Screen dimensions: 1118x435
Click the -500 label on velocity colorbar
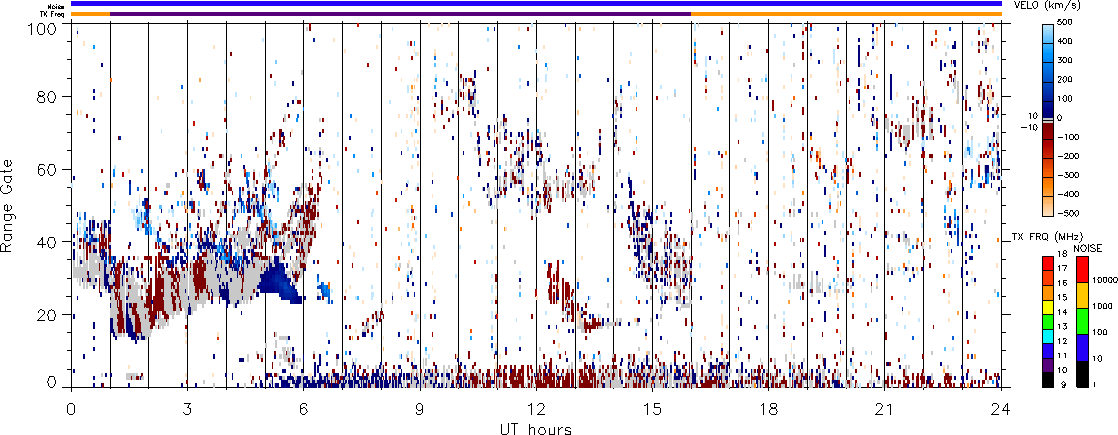[1071, 213]
